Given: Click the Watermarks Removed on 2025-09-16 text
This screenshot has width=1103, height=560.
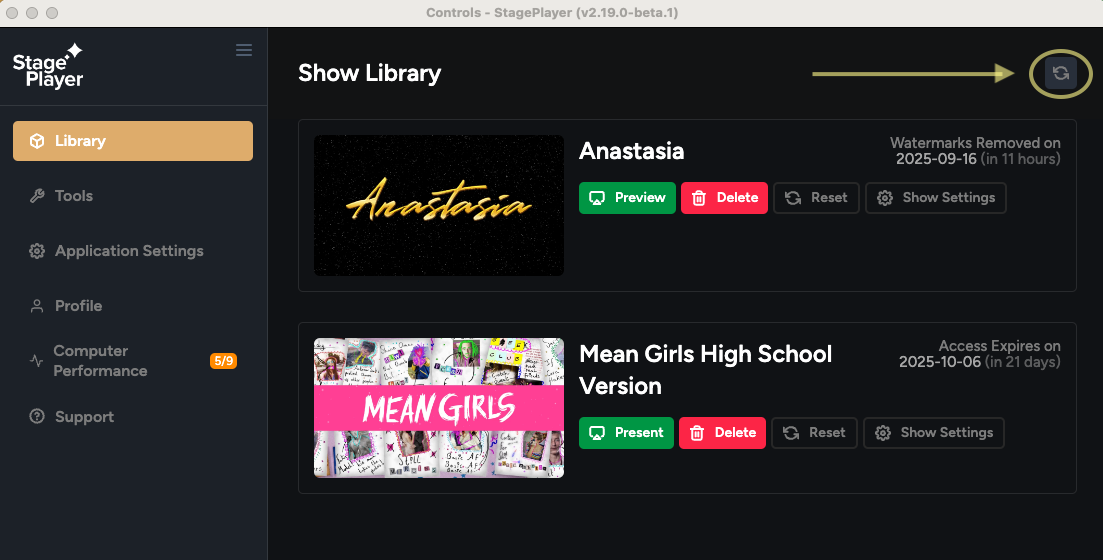Looking at the screenshot, I should pyautogui.click(x=975, y=151).
